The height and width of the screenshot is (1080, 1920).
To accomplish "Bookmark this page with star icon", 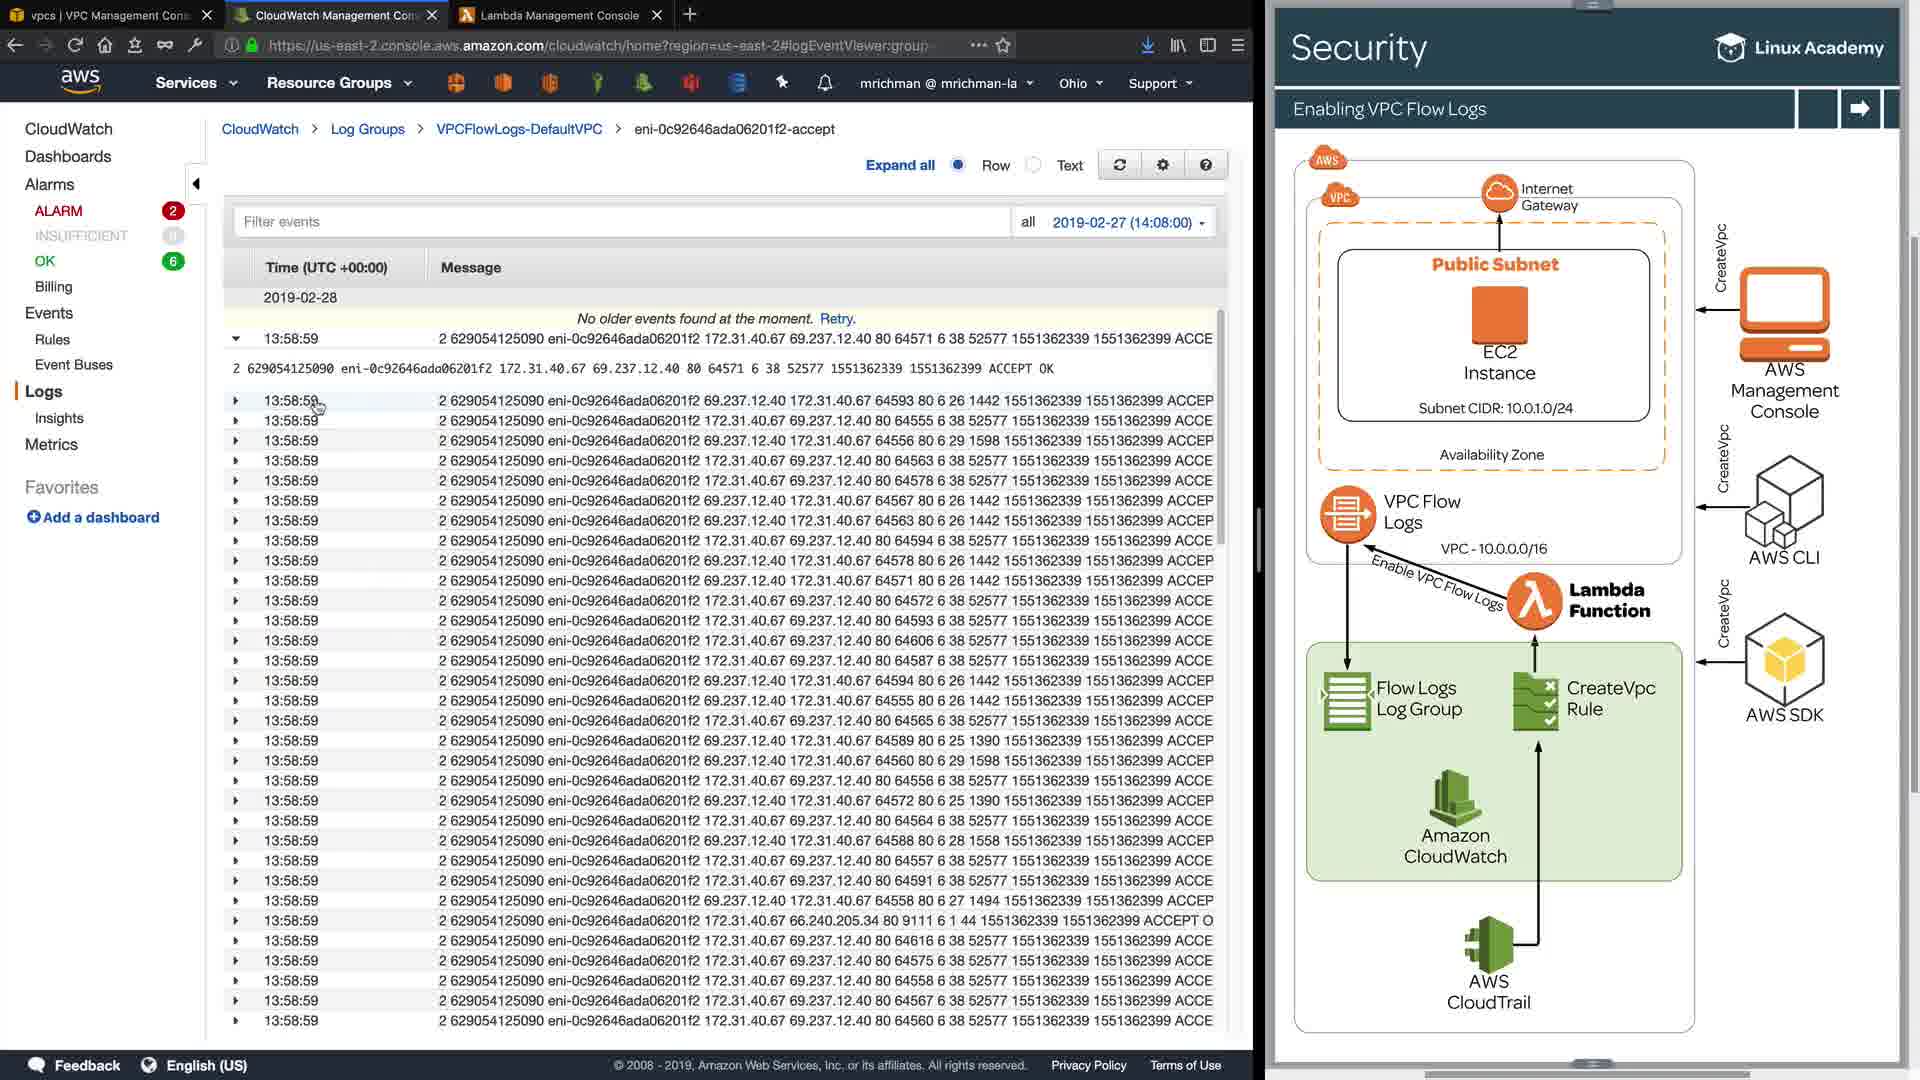I will (1003, 45).
